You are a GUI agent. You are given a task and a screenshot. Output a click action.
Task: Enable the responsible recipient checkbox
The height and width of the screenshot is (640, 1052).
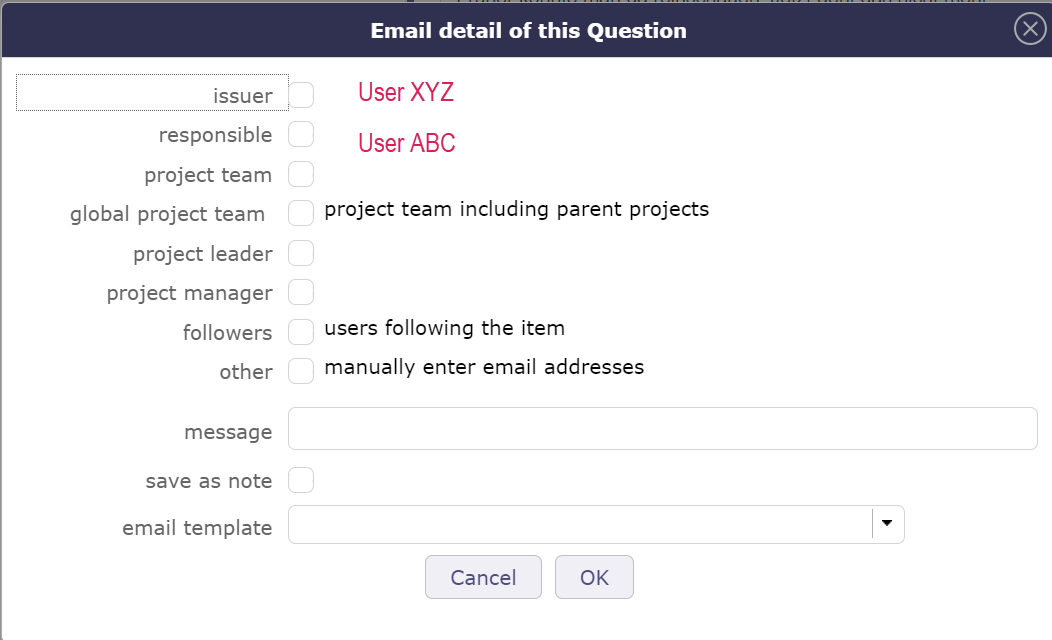(x=301, y=134)
